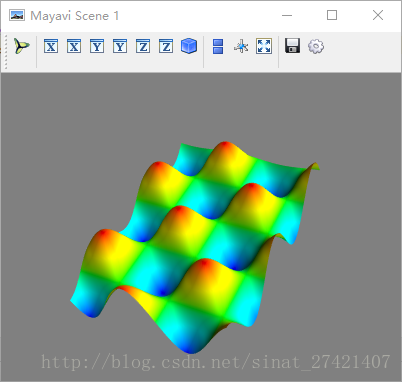Image resolution: width=402 pixels, height=382 pixels.
Task: Click the right X axis view icon
Action: 74,46
